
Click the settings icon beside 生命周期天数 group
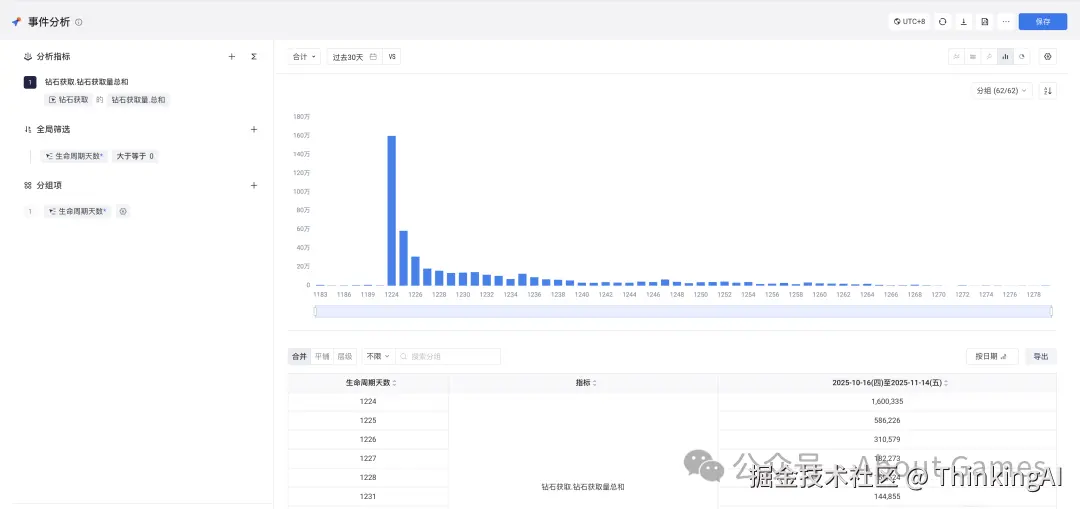(123, 211)
